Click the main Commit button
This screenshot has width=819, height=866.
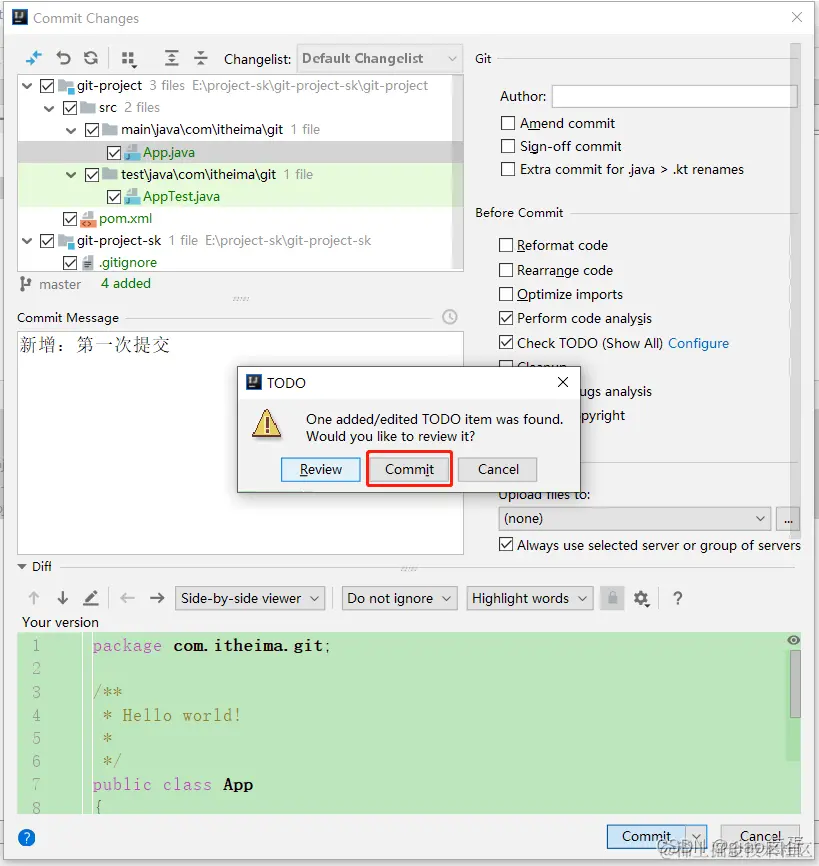pyautogui.click(x=646, y=837)
